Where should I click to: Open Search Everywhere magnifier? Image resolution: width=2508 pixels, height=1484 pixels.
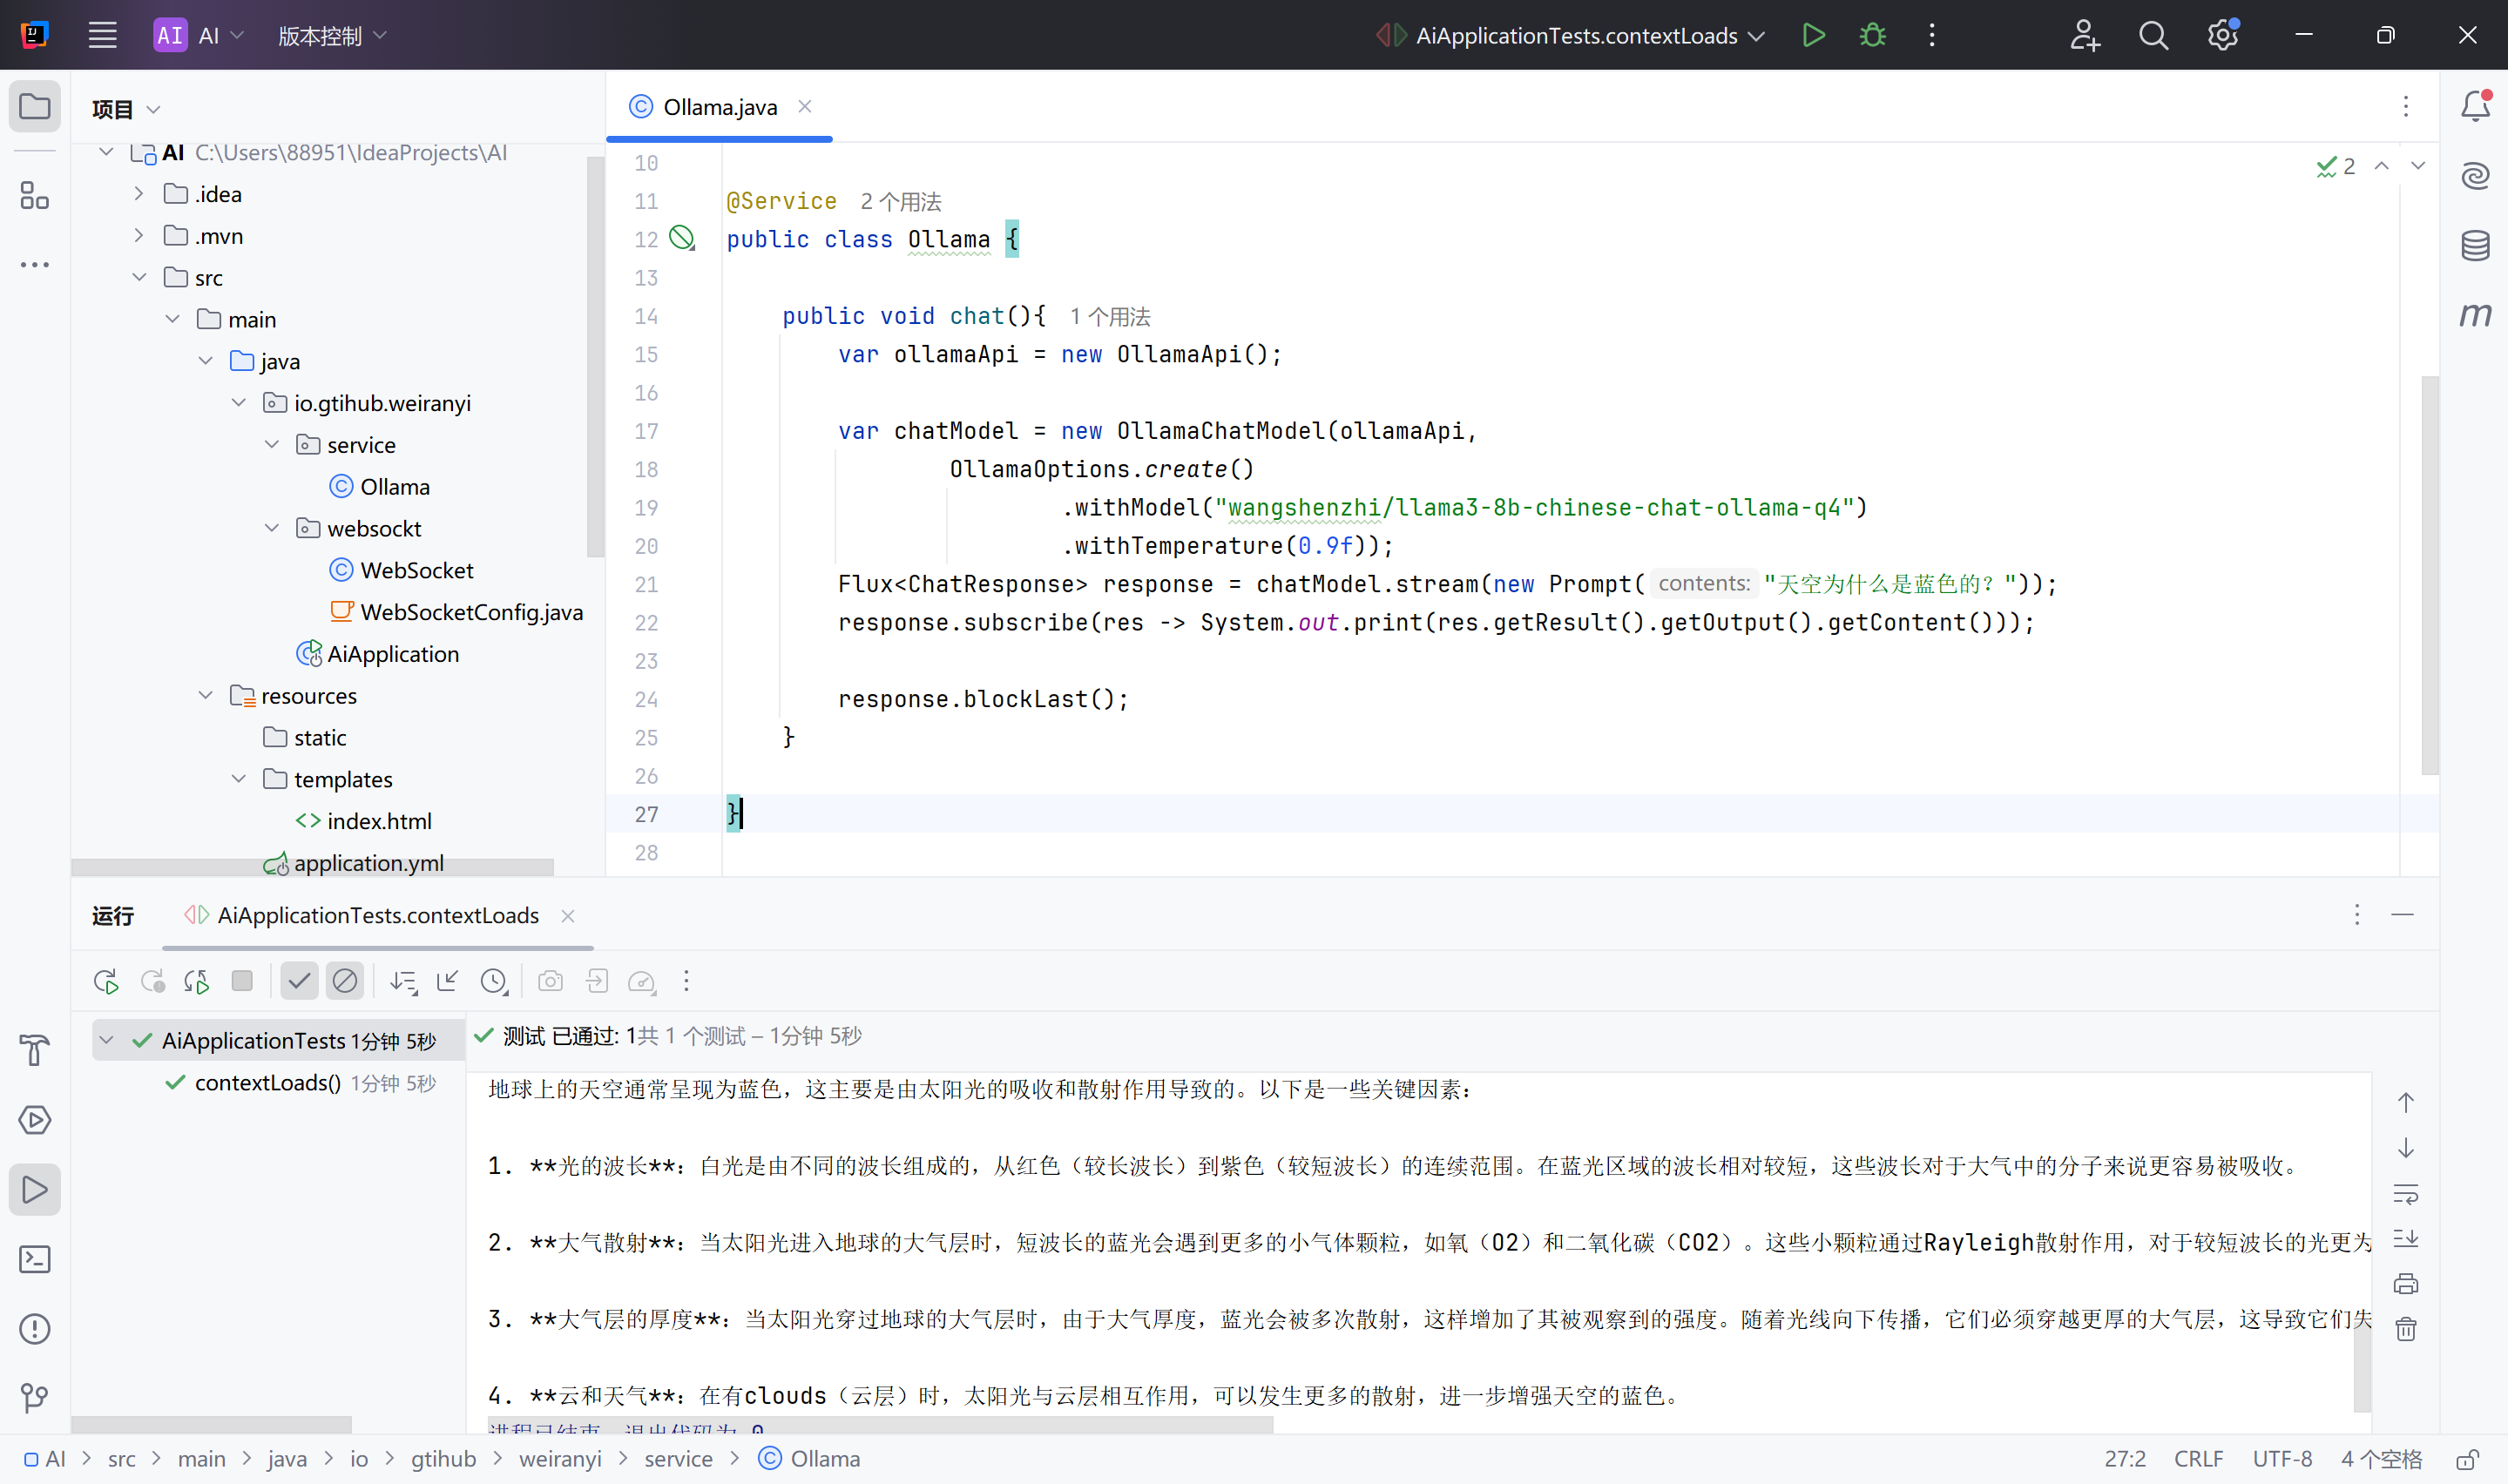pyautogui.click(x=2153, y=35)
